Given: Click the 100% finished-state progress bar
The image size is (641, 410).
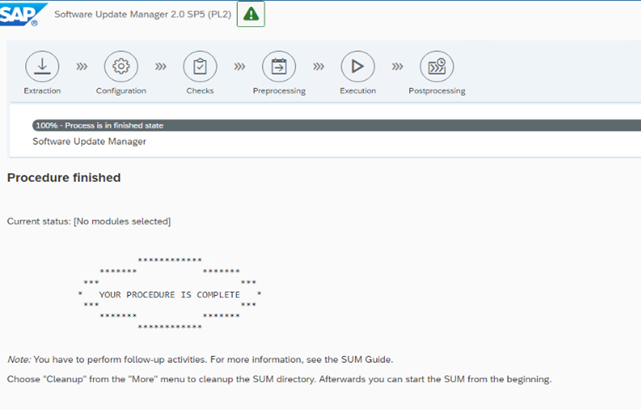Looking at the screenshot, I should click(336, 125).
